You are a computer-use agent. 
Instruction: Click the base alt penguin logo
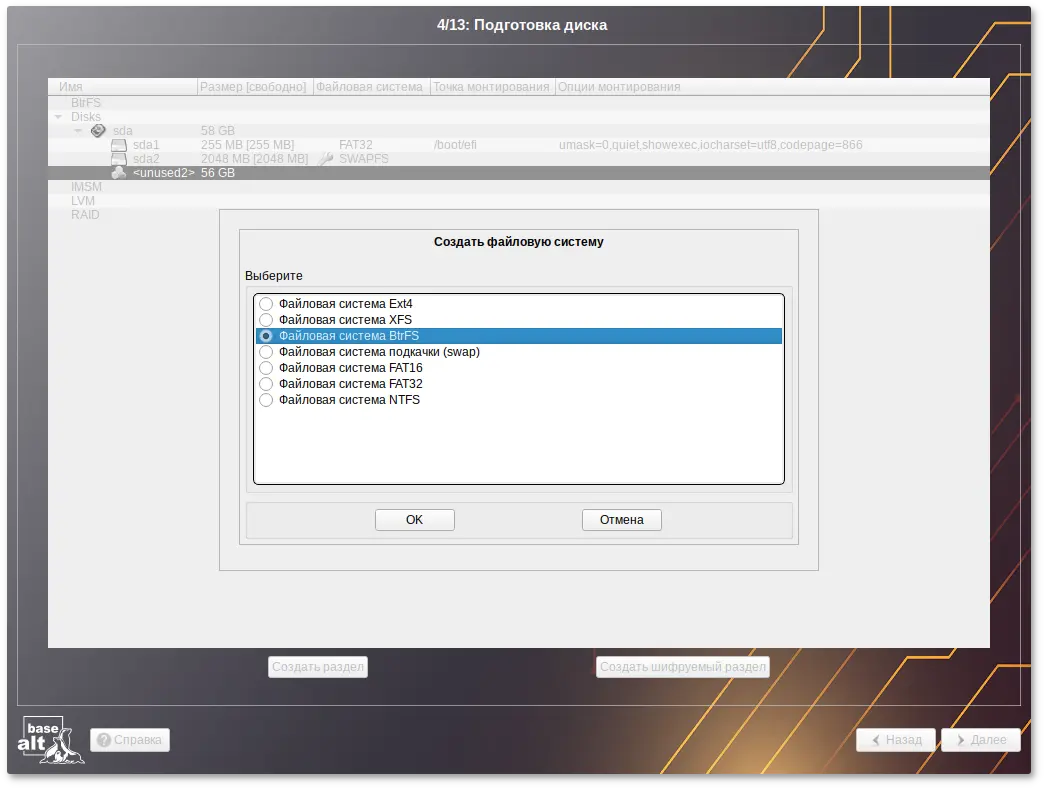point(50,740)
